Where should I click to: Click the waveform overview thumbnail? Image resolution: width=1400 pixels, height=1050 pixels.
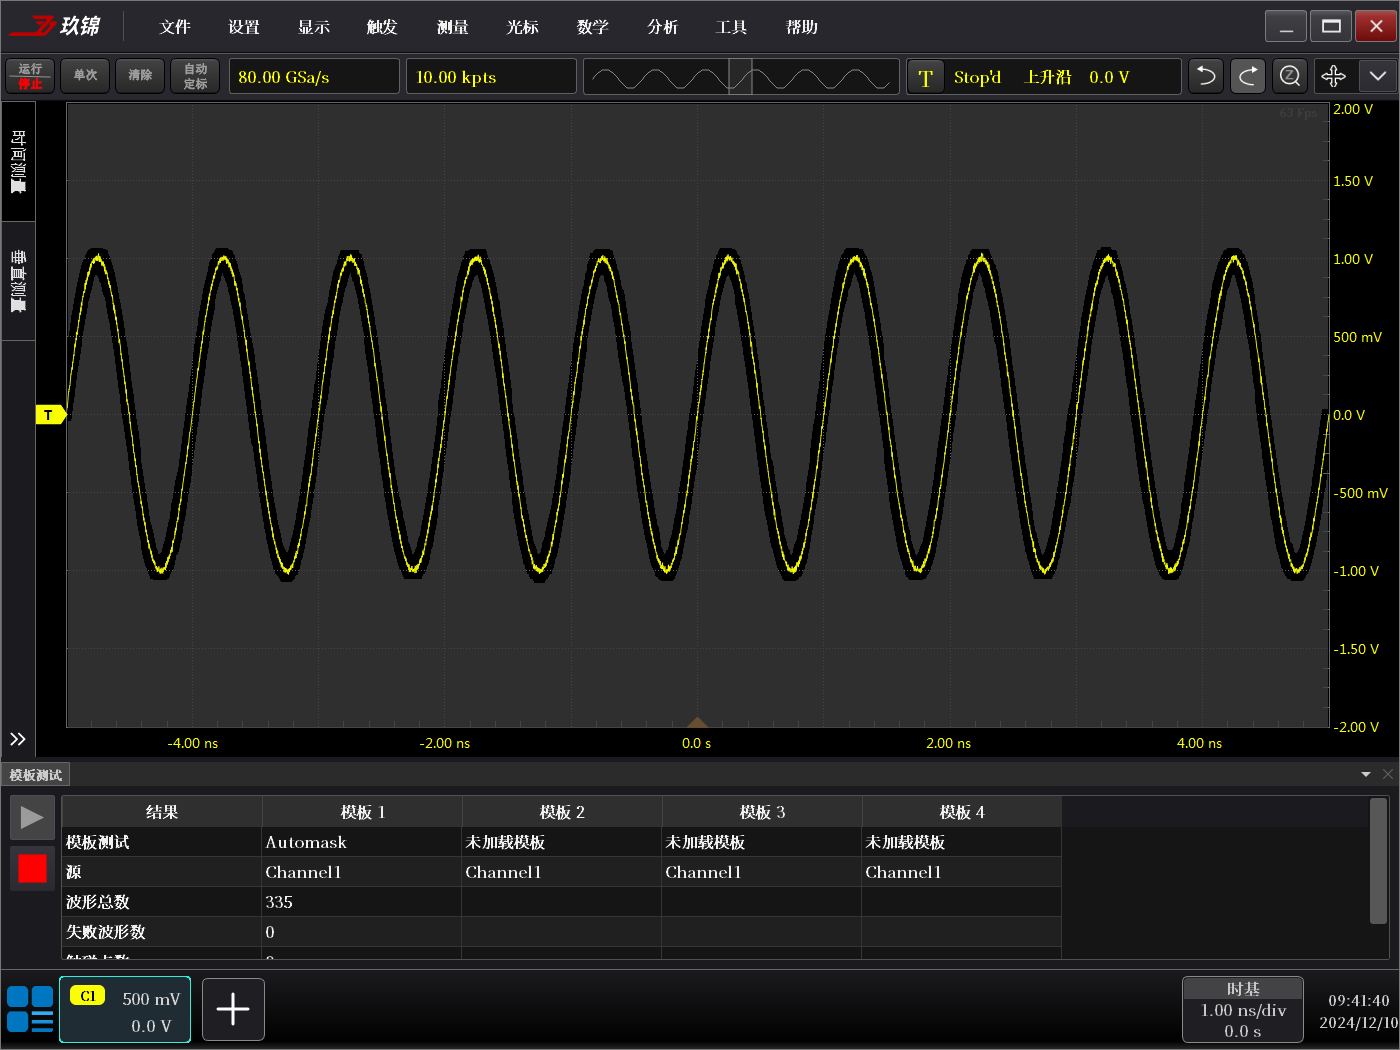[740, 77]
